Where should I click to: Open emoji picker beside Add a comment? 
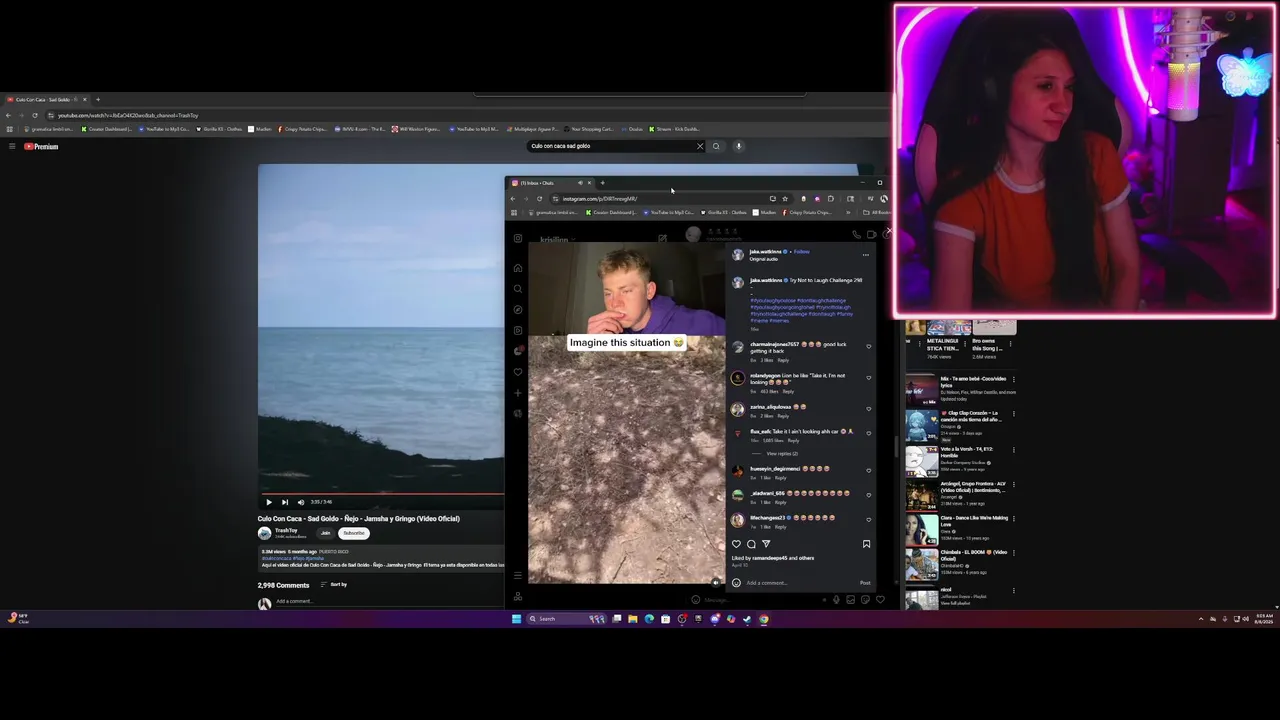736,583
